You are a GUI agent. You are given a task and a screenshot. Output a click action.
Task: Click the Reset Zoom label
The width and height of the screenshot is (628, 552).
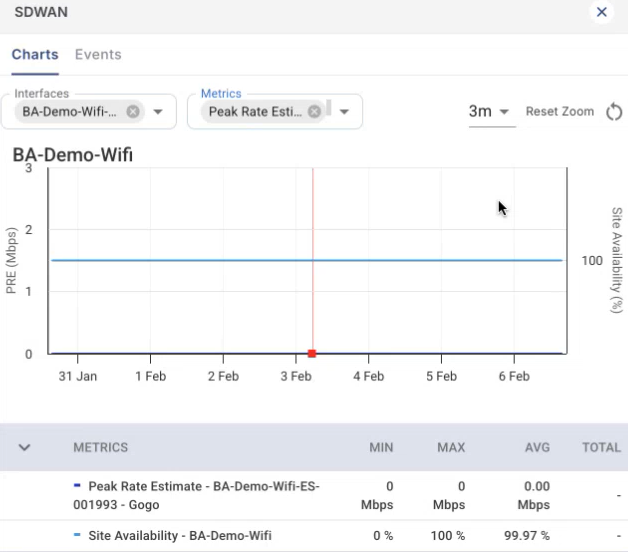[559, 111]
